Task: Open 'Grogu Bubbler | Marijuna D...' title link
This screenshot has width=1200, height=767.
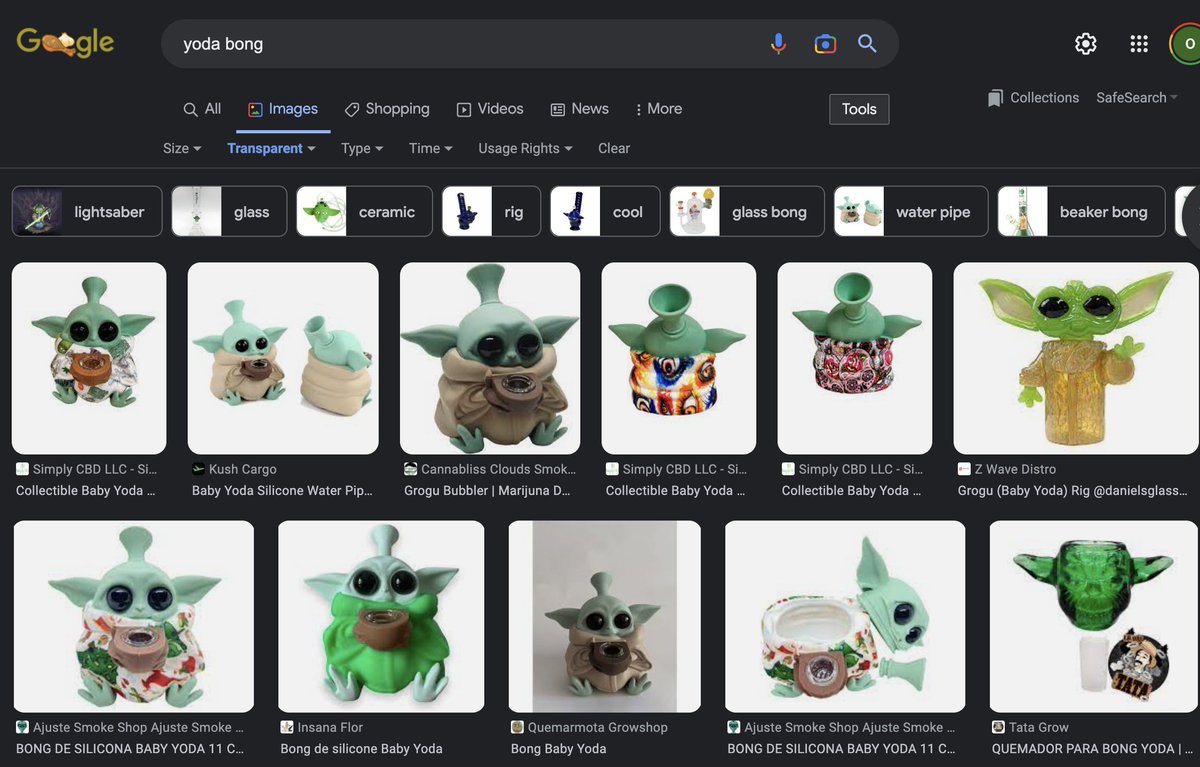Action: point(489,490)
